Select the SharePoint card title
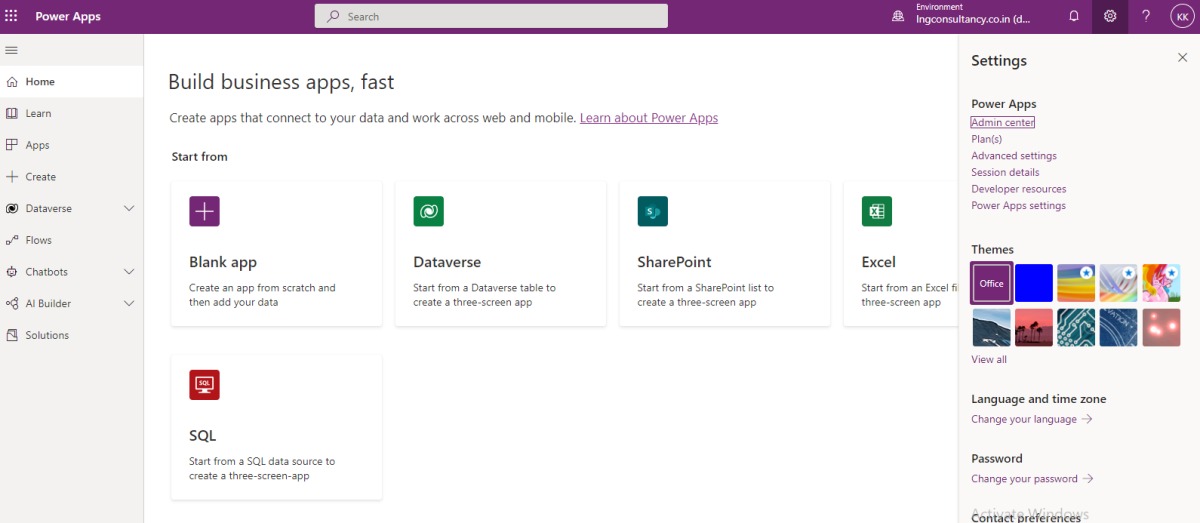 click(674, 262)
